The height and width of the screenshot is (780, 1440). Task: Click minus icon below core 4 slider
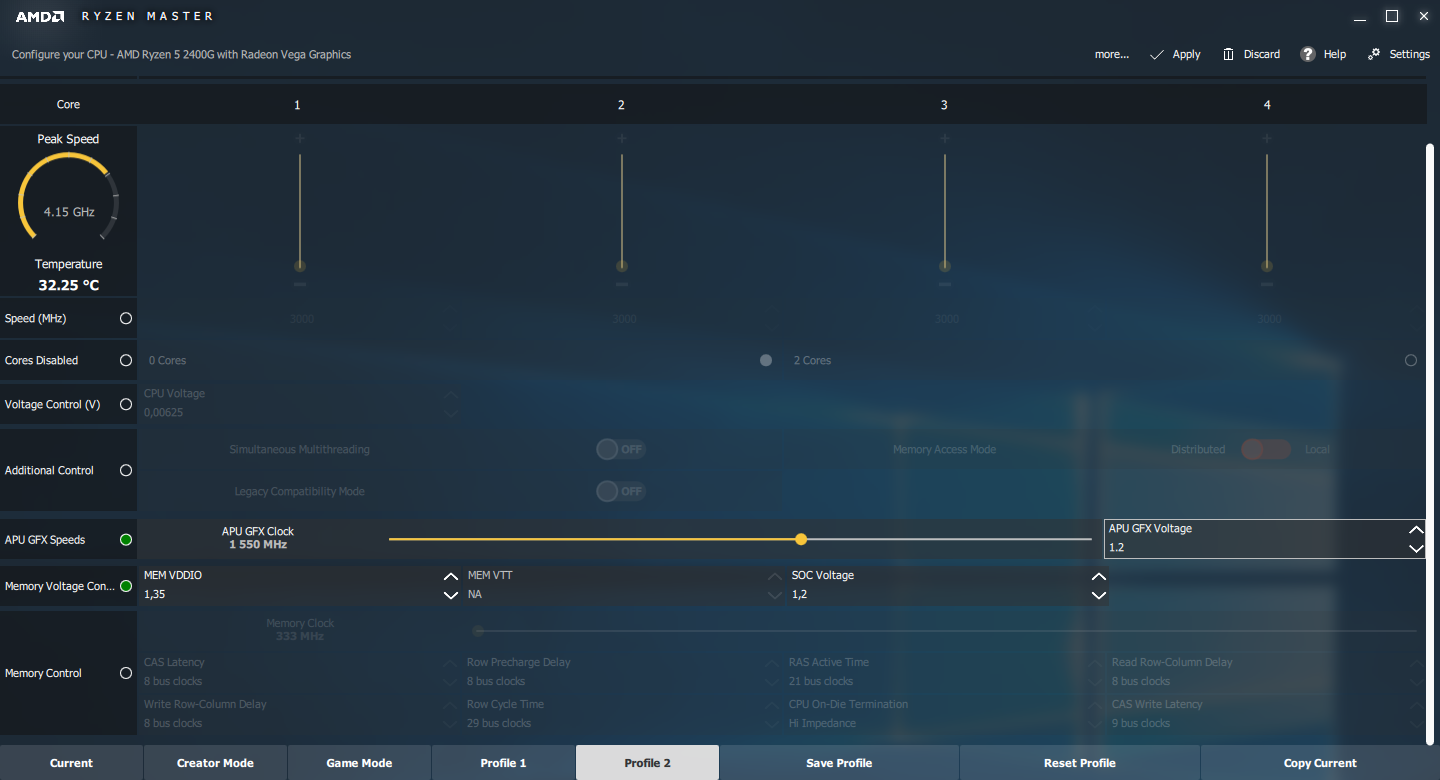click(x=1267, y=284)
